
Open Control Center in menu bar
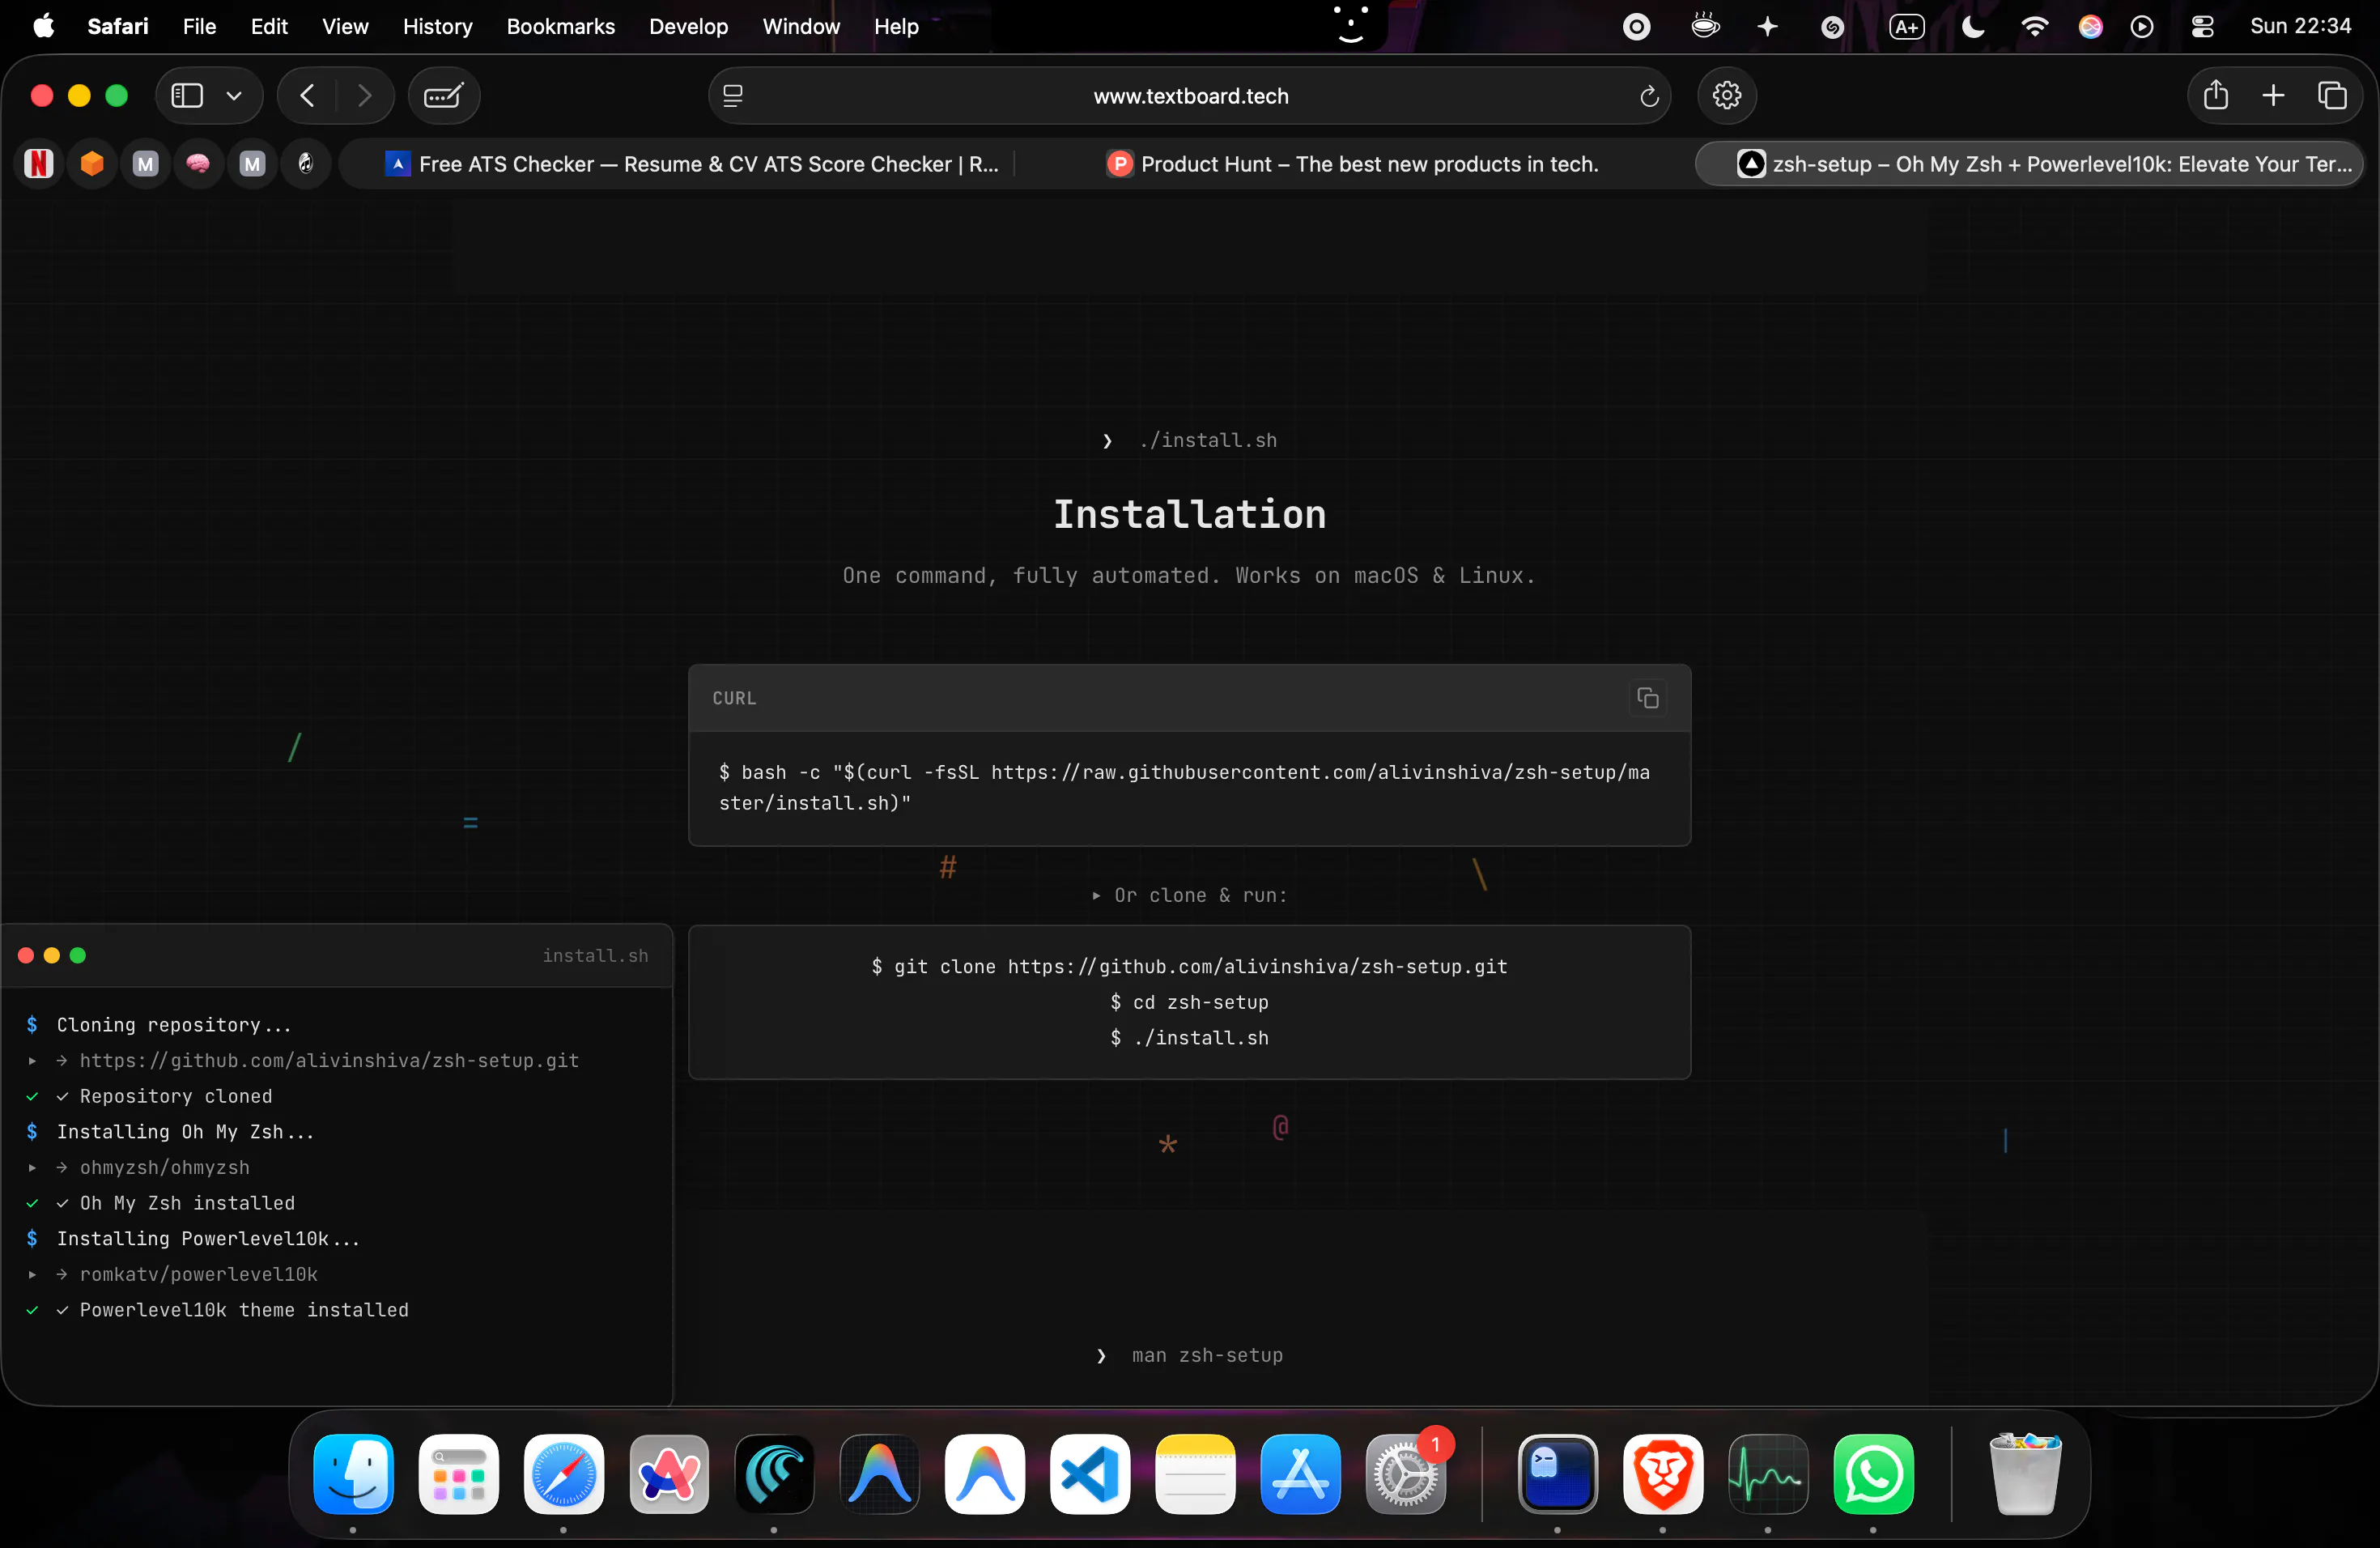[2202, 27]
